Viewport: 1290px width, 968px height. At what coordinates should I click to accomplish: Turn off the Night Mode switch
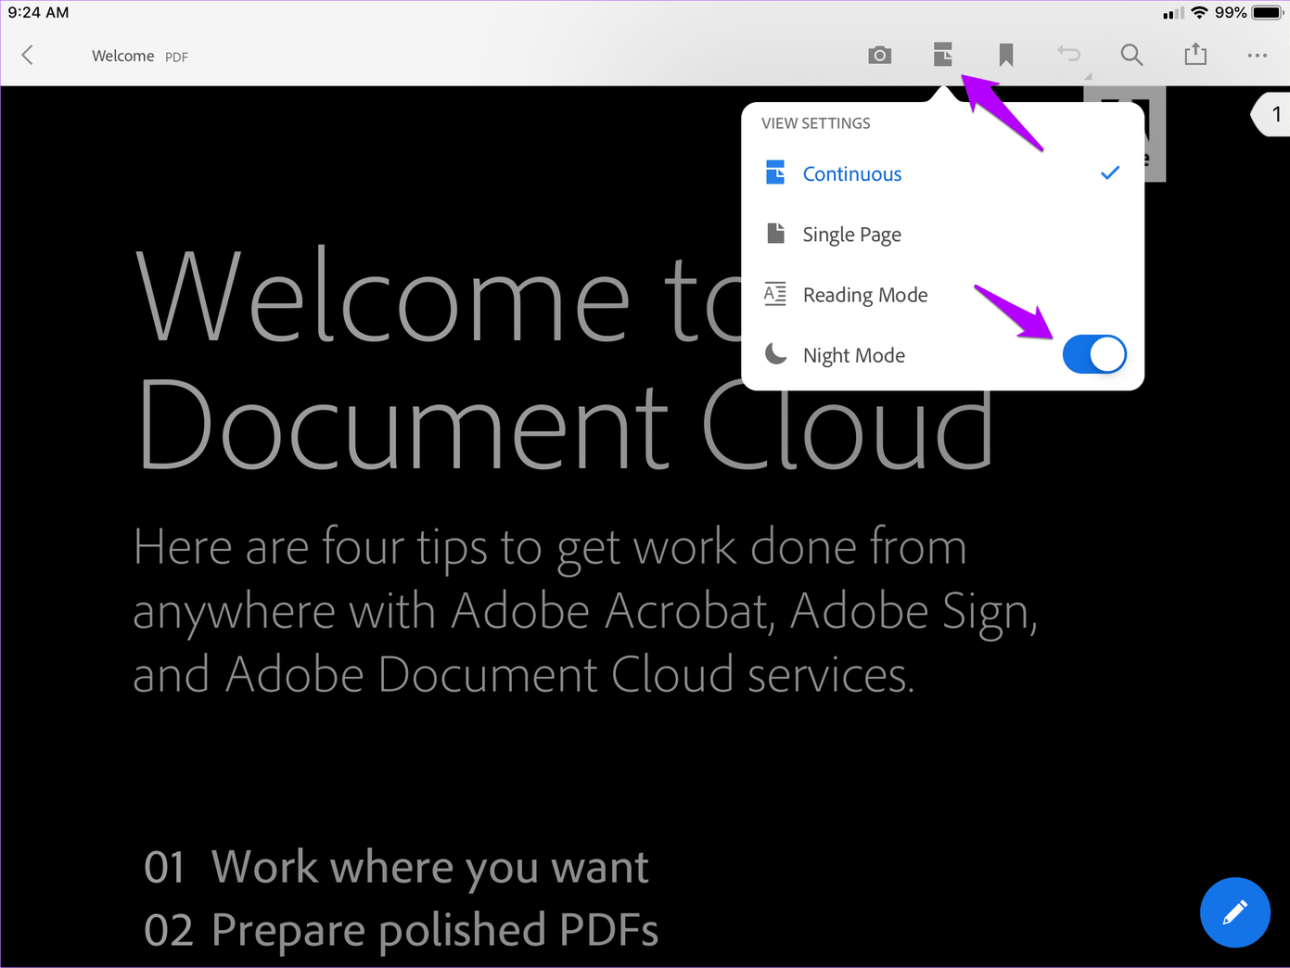tap(1094, 354)
